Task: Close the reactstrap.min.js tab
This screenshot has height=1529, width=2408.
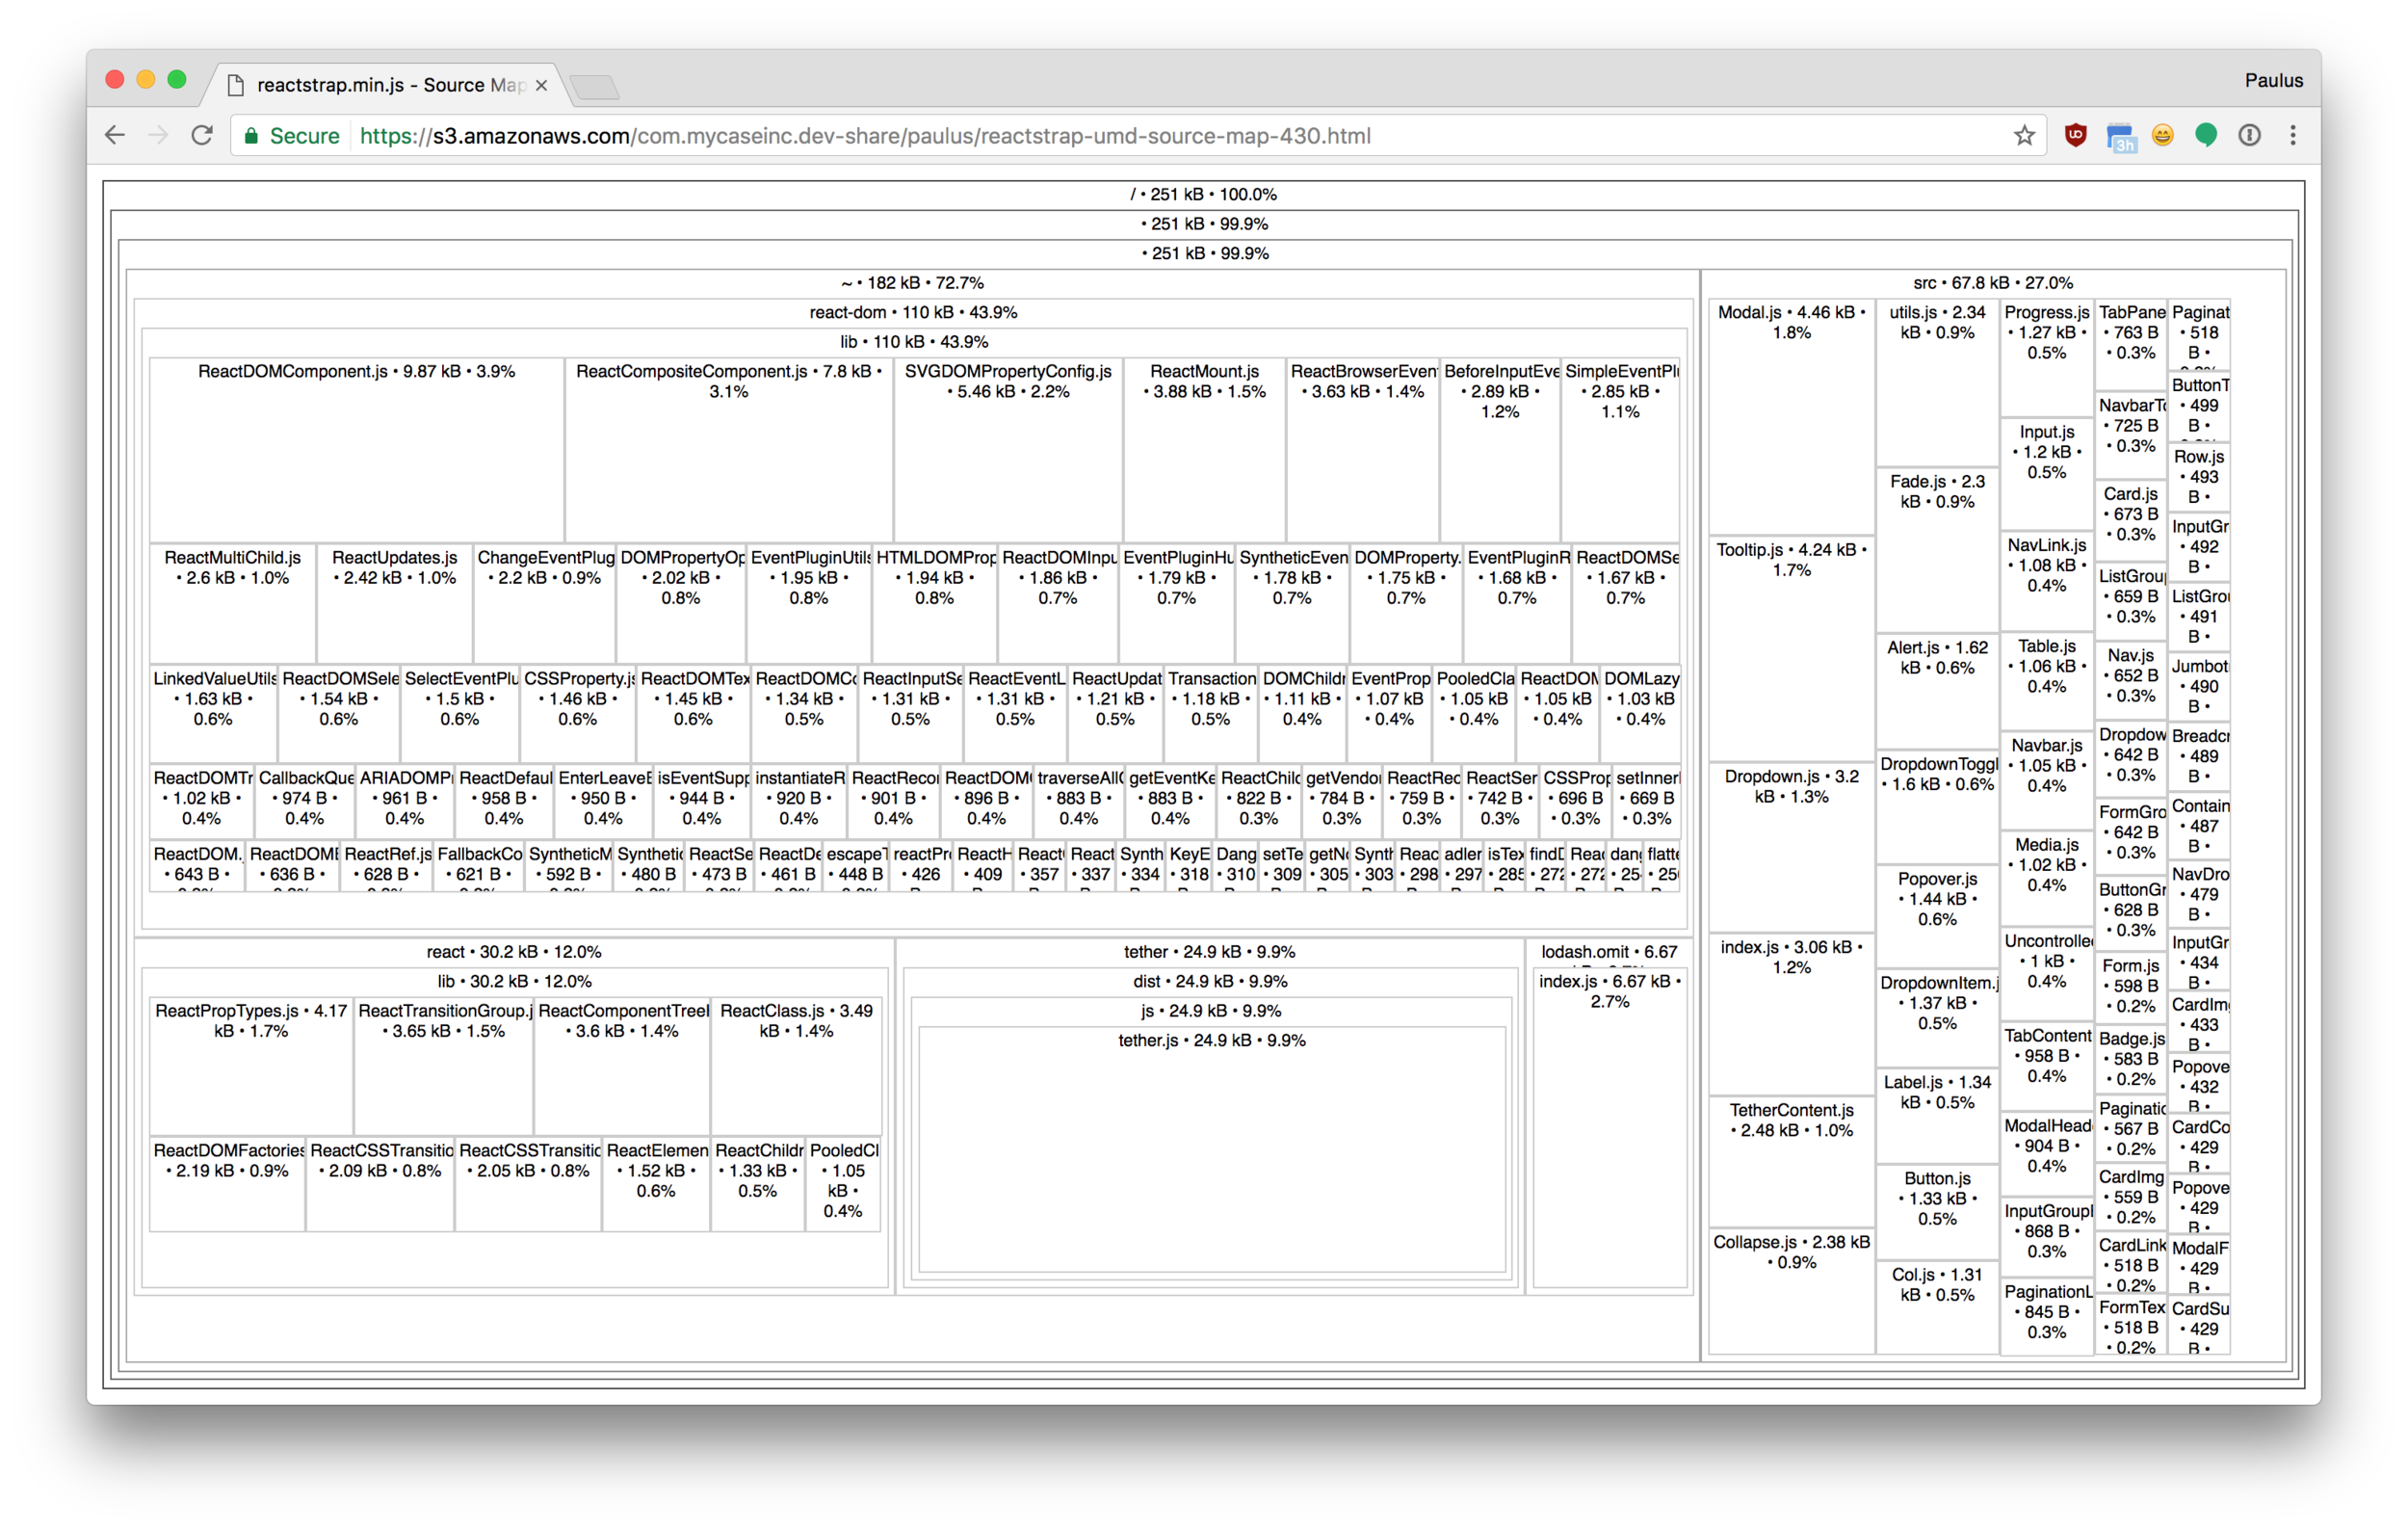Action: click(541, 86)
